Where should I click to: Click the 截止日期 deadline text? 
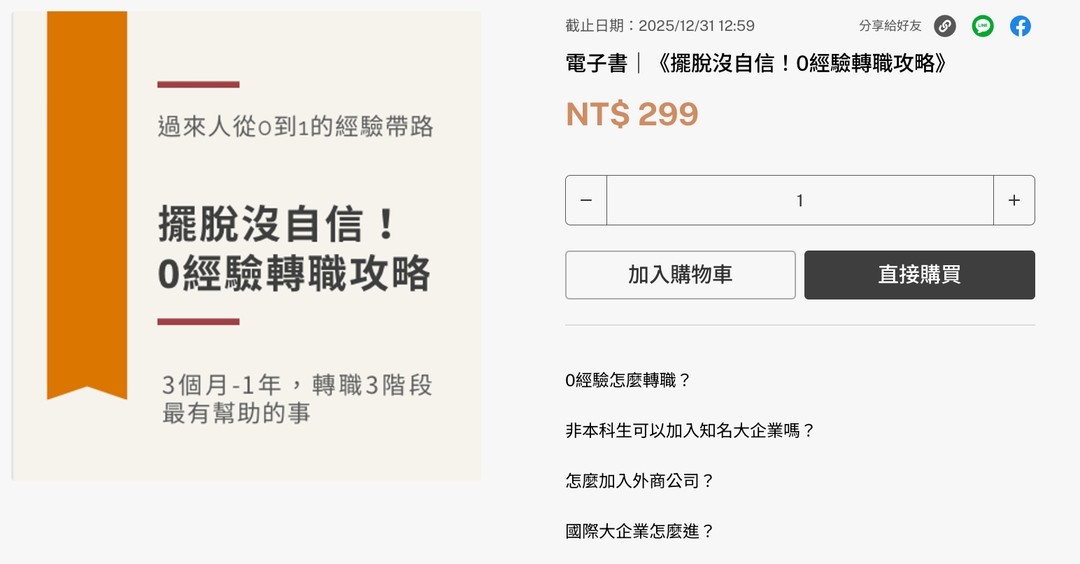pyautogui.click(x=660, y=26)
